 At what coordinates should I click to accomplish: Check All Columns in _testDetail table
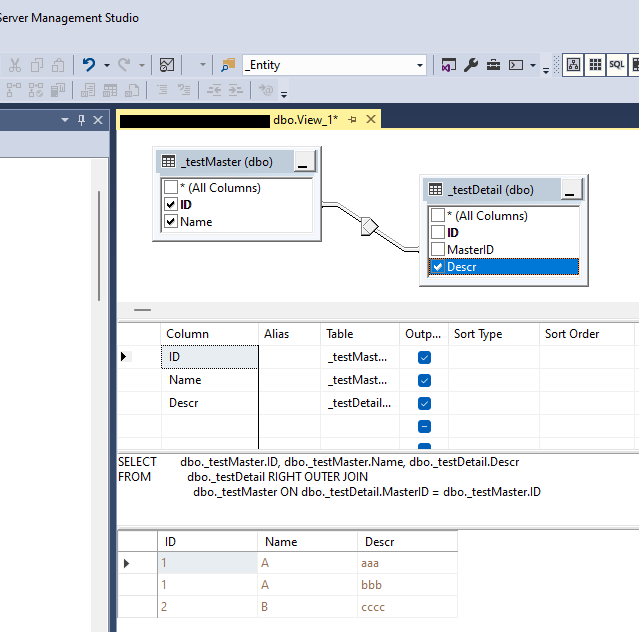tap(438, 215)
